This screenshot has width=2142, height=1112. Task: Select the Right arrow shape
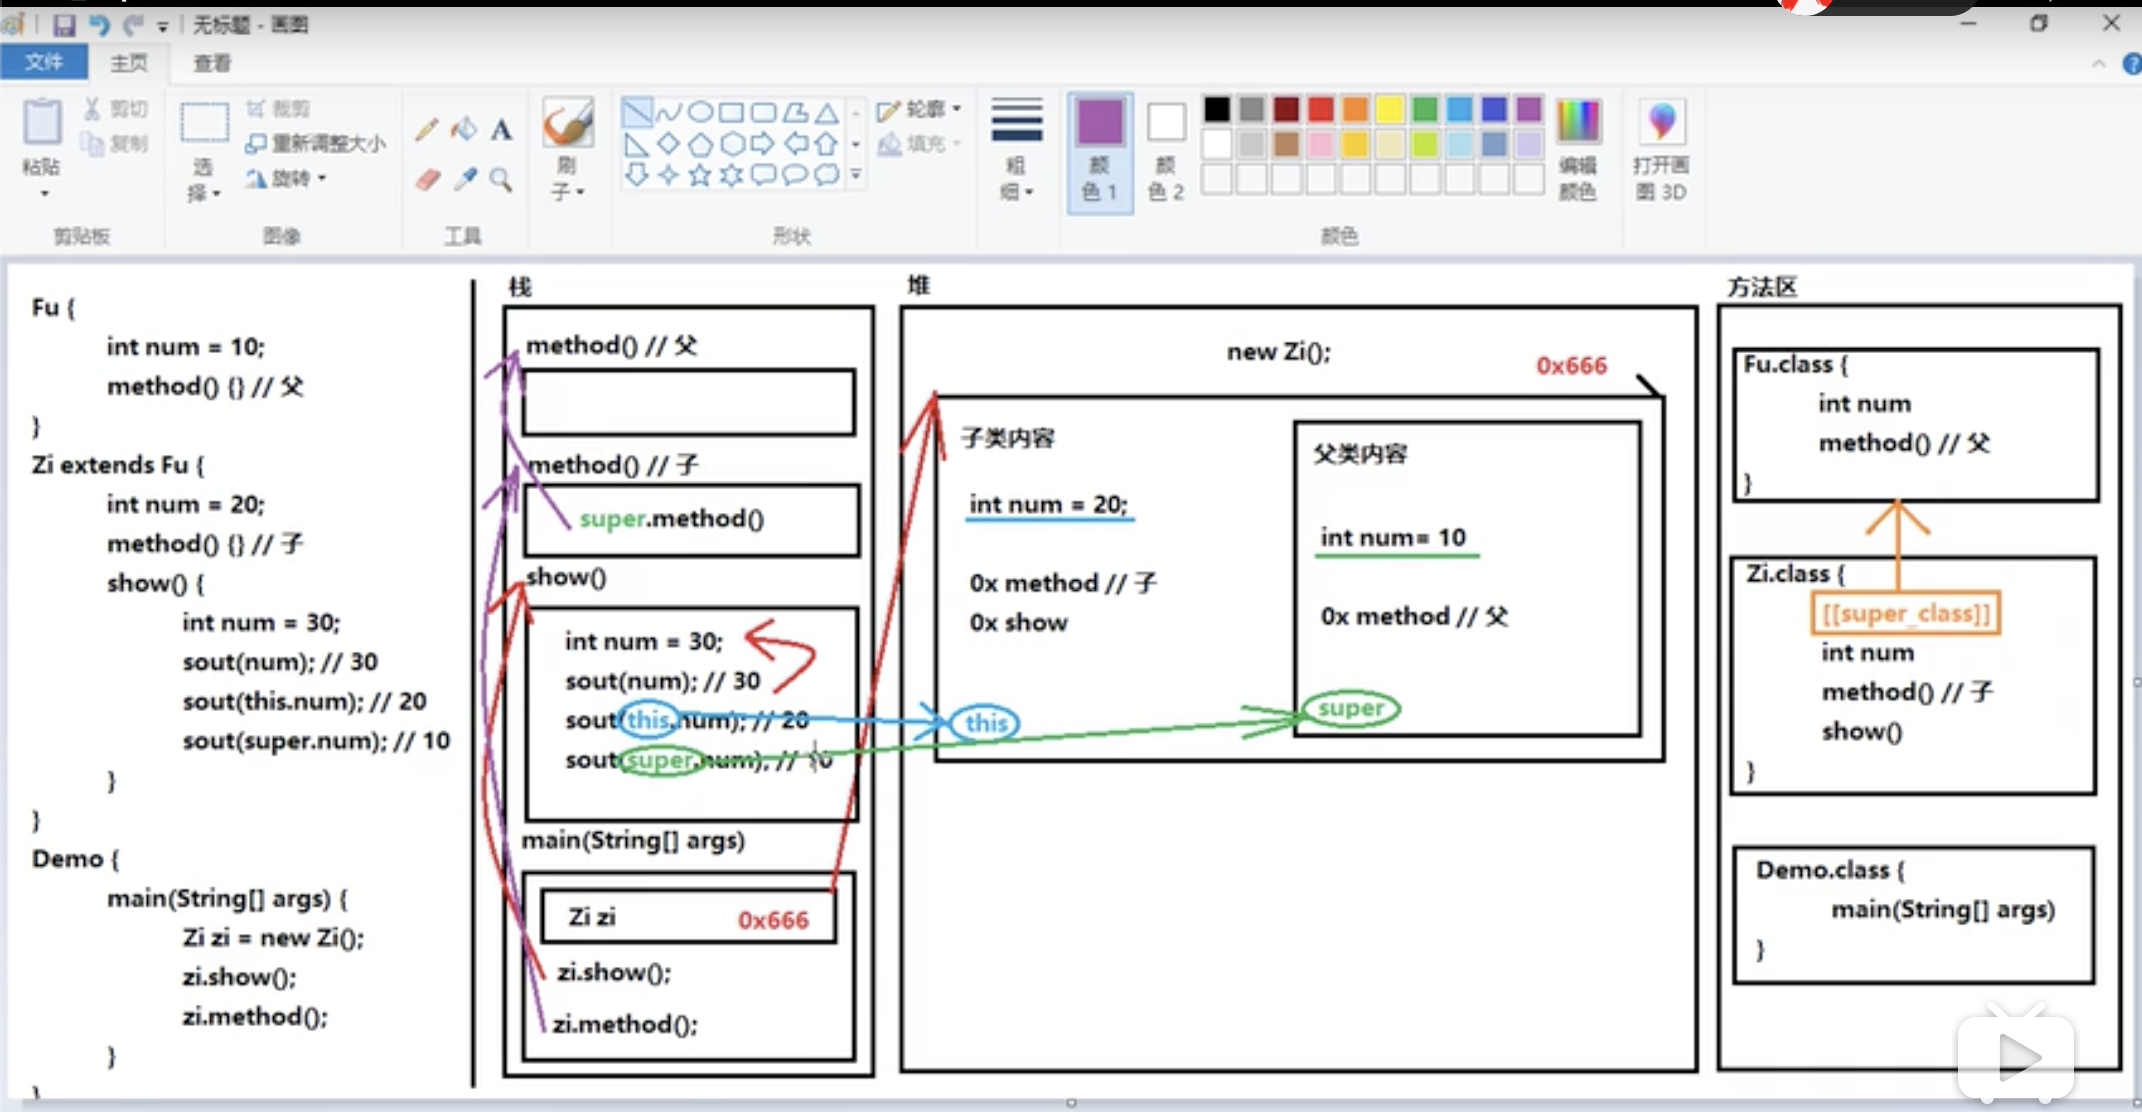point(764,144)
